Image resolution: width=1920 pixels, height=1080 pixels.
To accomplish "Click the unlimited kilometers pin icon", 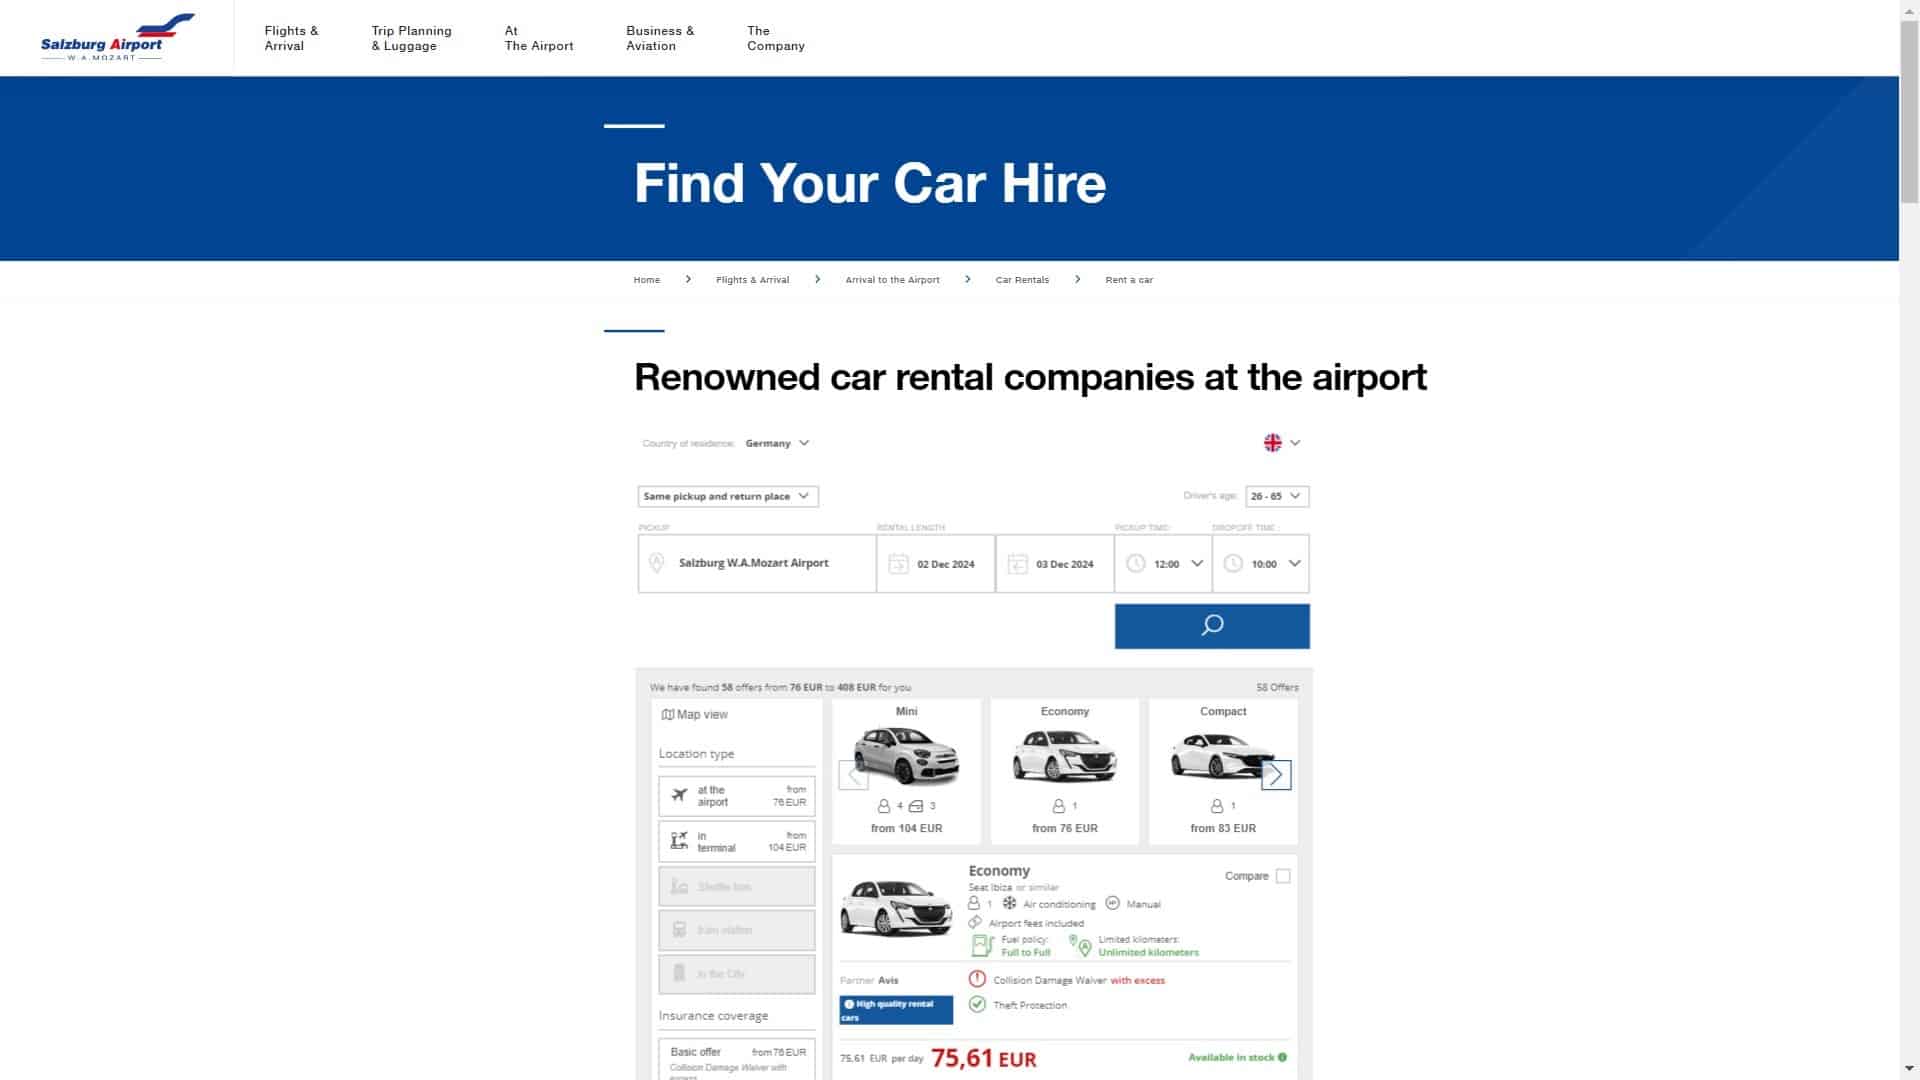I will click(1080, 945).
